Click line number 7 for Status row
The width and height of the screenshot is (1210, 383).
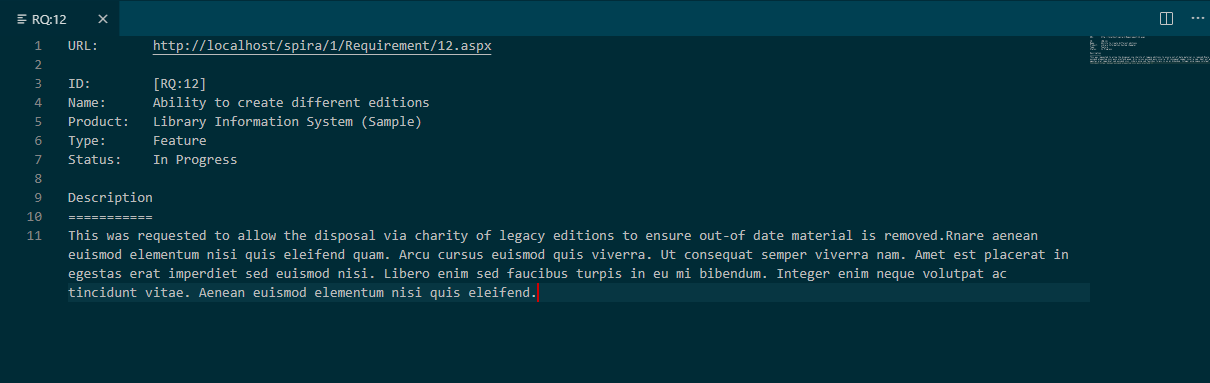click(x=38, y=160)
